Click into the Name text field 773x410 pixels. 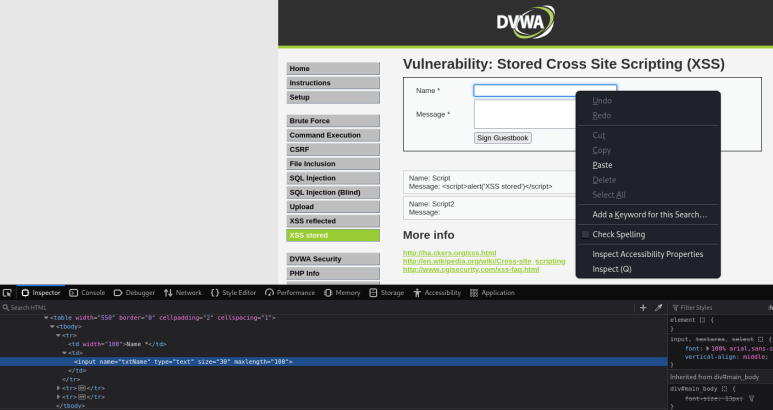coord(545,91)
